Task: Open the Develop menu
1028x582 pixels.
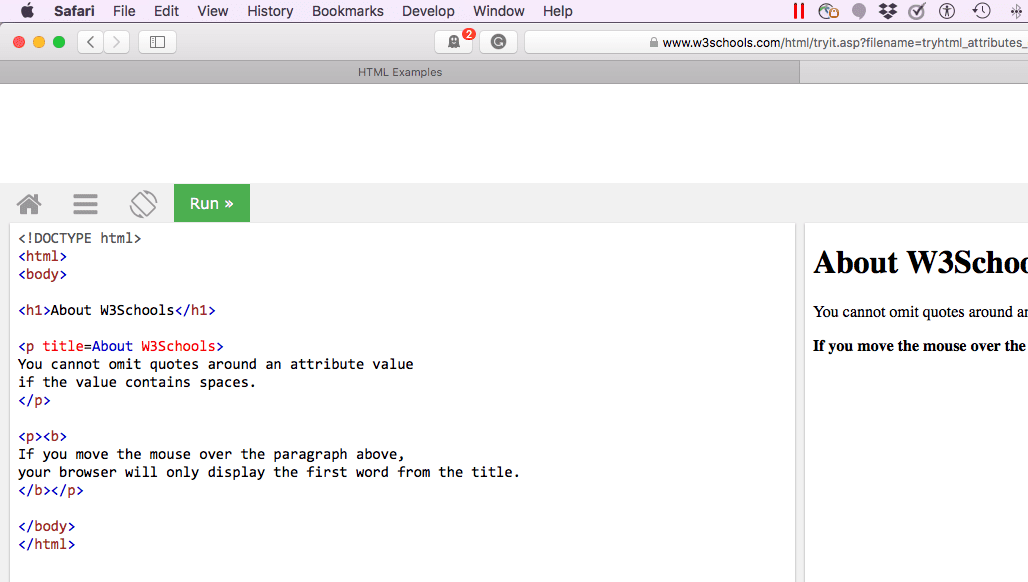Action: click(x=428, y=11)
